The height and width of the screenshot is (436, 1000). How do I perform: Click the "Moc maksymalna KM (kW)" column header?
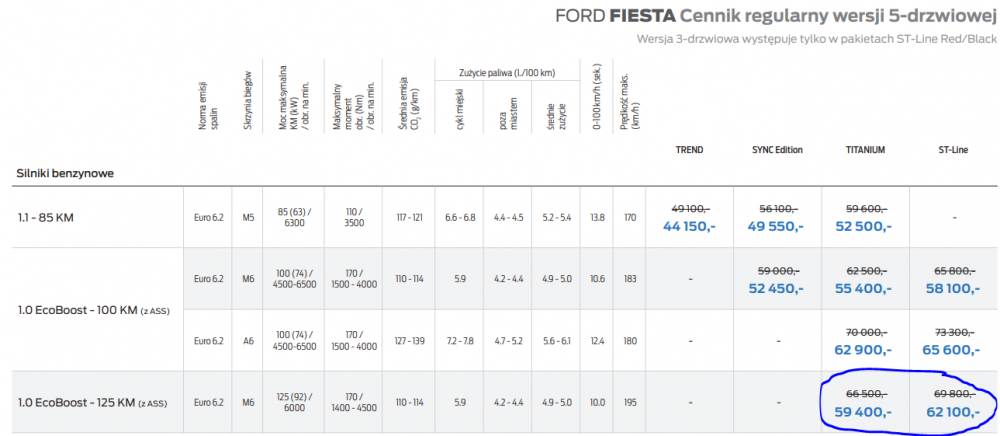(x=293, y=98)
